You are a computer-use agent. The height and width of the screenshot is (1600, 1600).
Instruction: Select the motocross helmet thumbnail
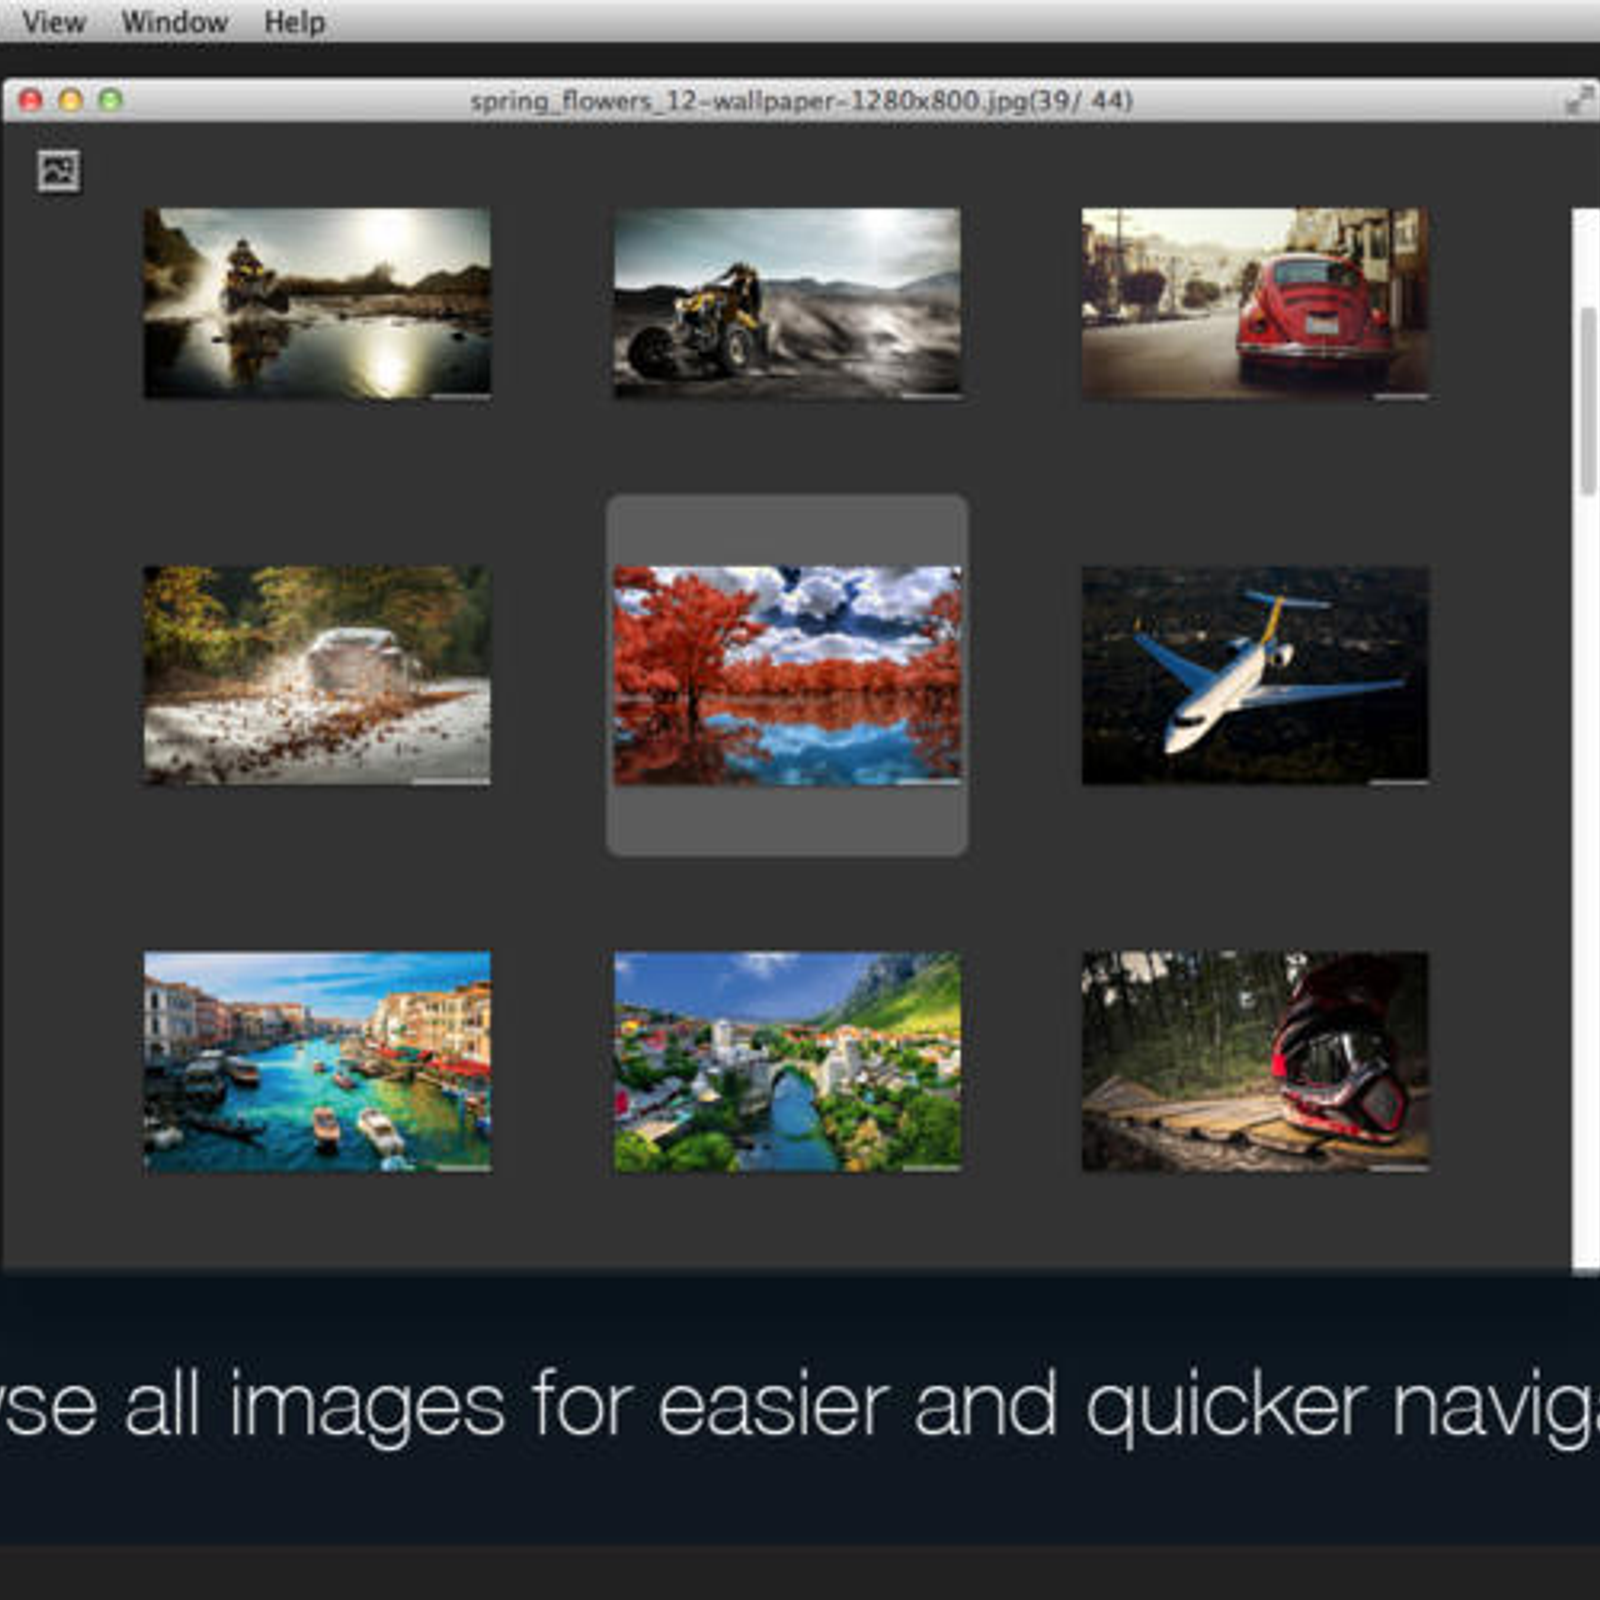click(1255, 1062)
